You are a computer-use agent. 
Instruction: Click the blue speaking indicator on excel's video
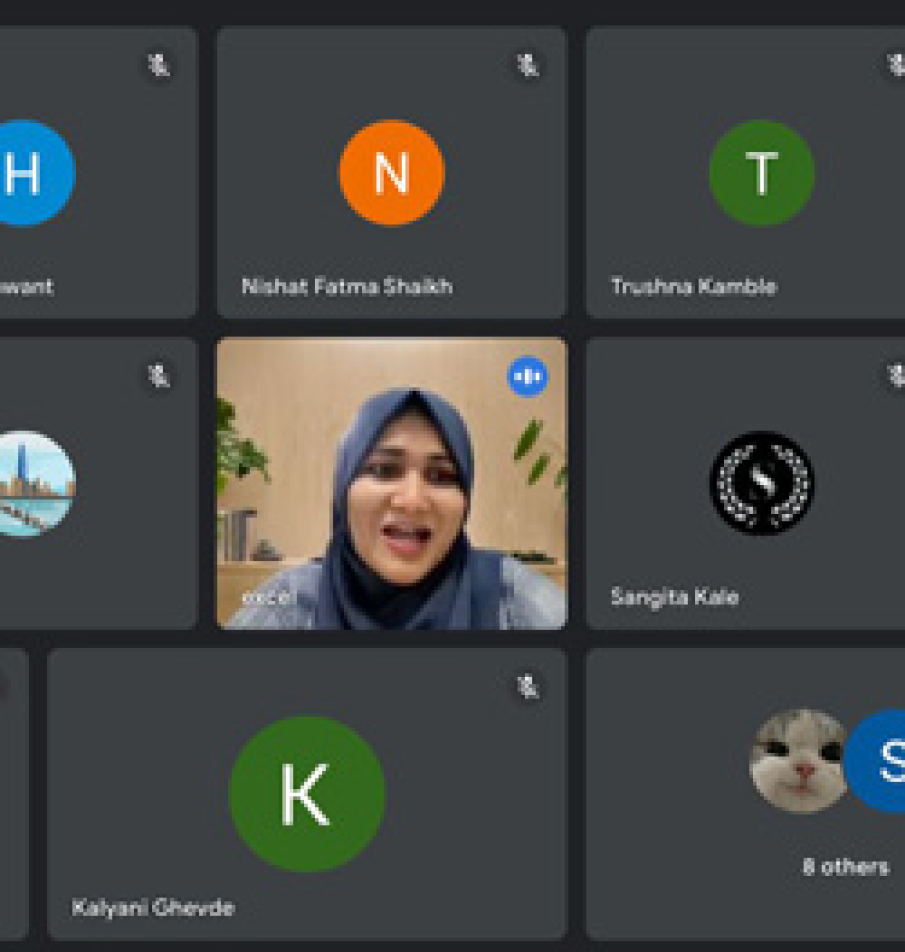pos(528,377)
